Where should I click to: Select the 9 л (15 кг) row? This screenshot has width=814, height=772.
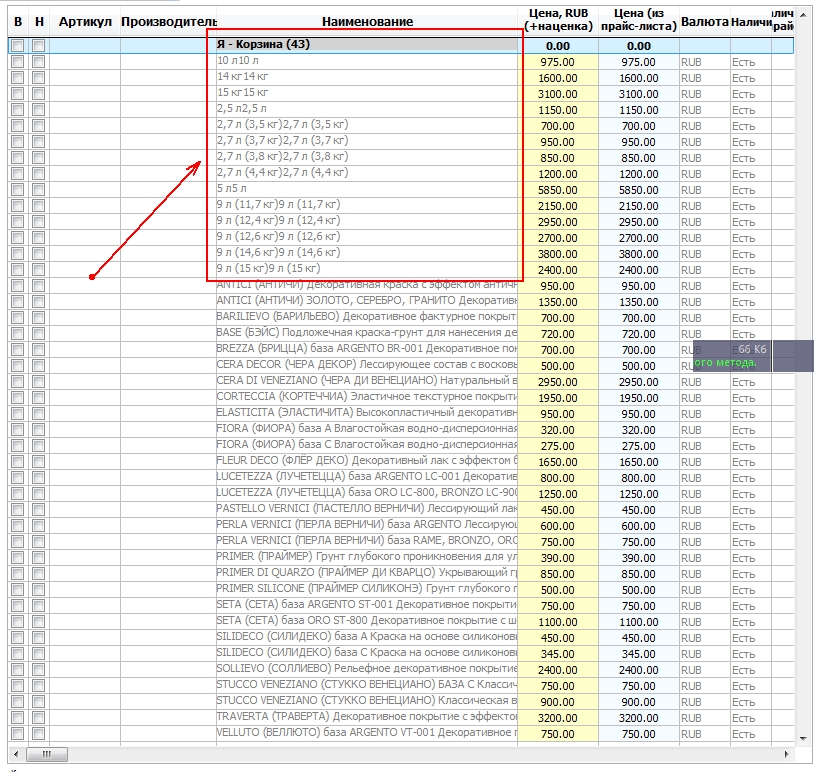(401, 269)
